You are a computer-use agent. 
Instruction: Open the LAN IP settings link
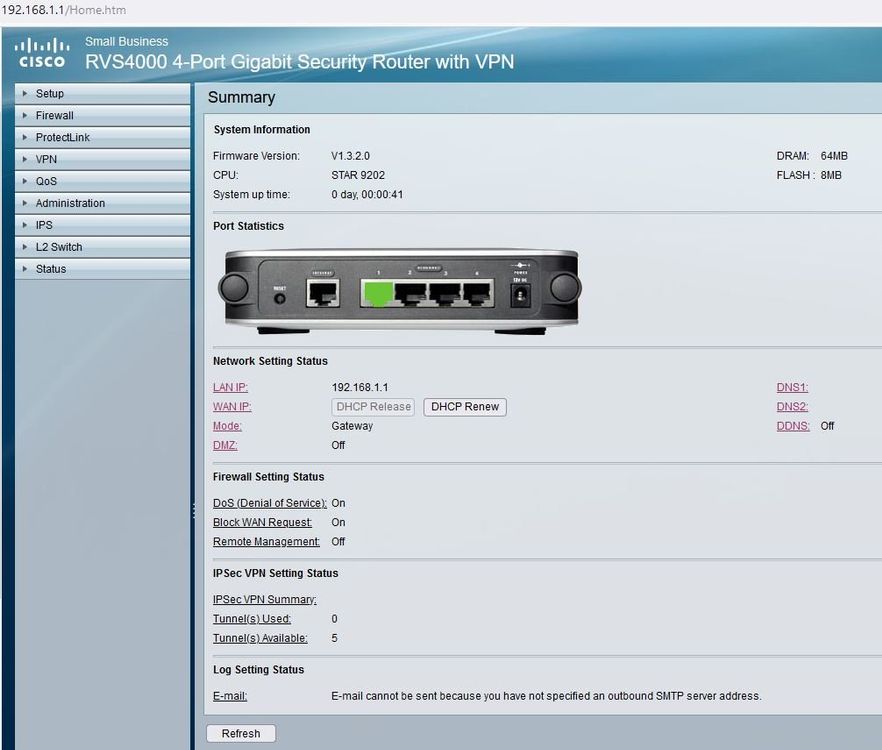229,387
